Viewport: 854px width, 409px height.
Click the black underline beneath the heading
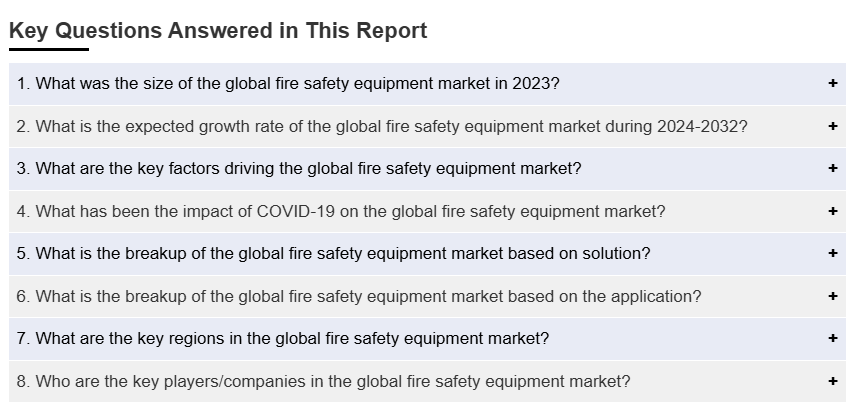click(49, 49)
